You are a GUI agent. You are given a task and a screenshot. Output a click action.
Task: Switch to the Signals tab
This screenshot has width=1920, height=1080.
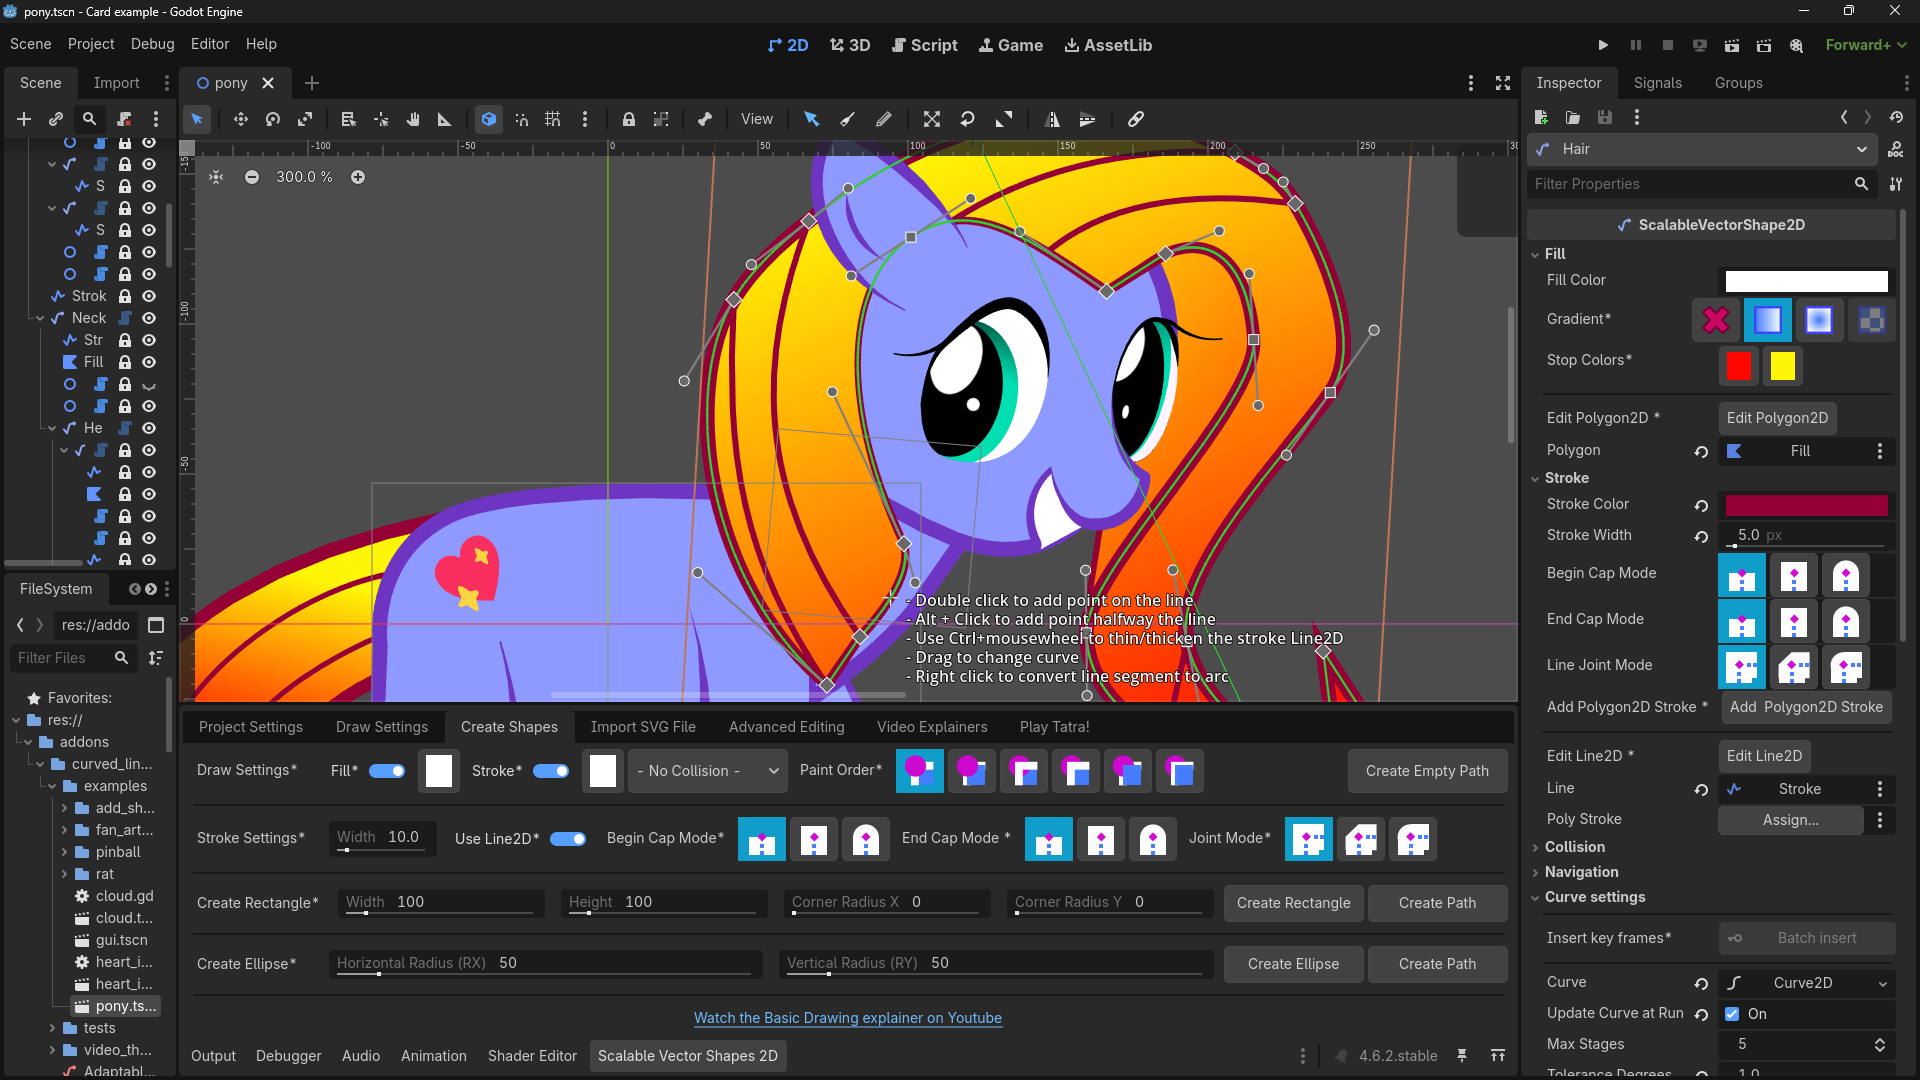point(1657,83)
